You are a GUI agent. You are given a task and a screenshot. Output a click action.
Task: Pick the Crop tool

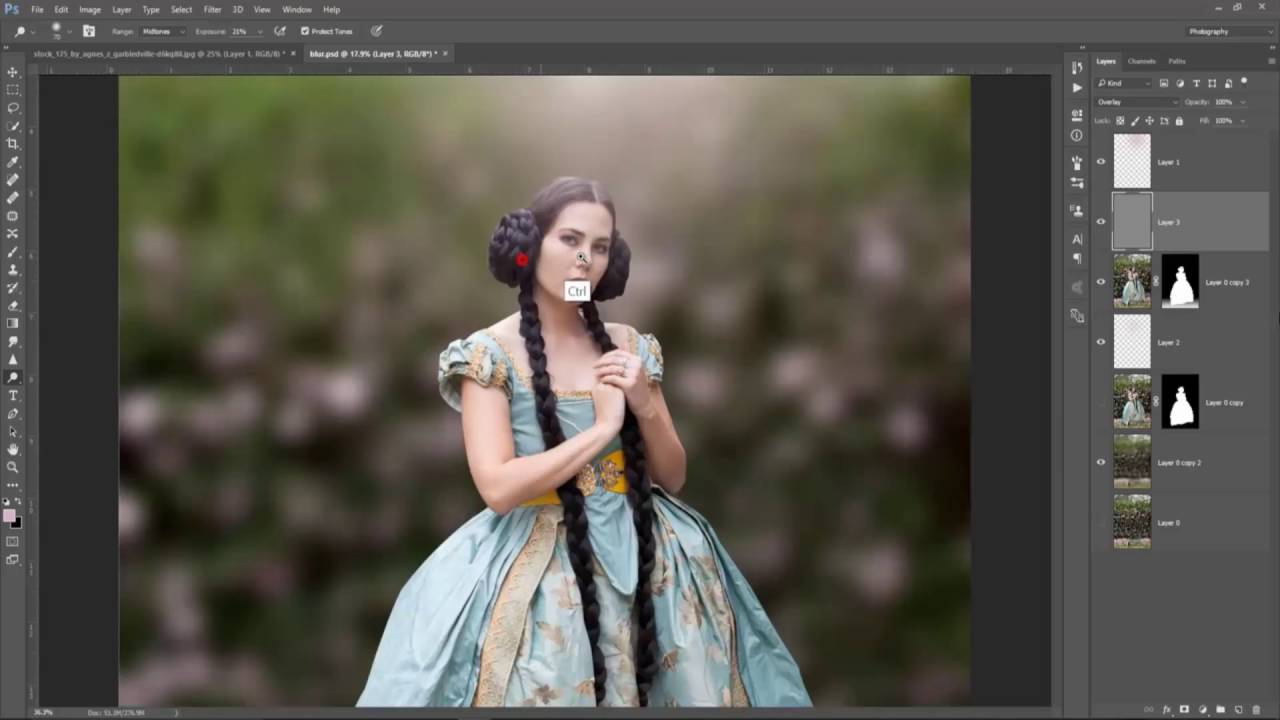[13, 144]
